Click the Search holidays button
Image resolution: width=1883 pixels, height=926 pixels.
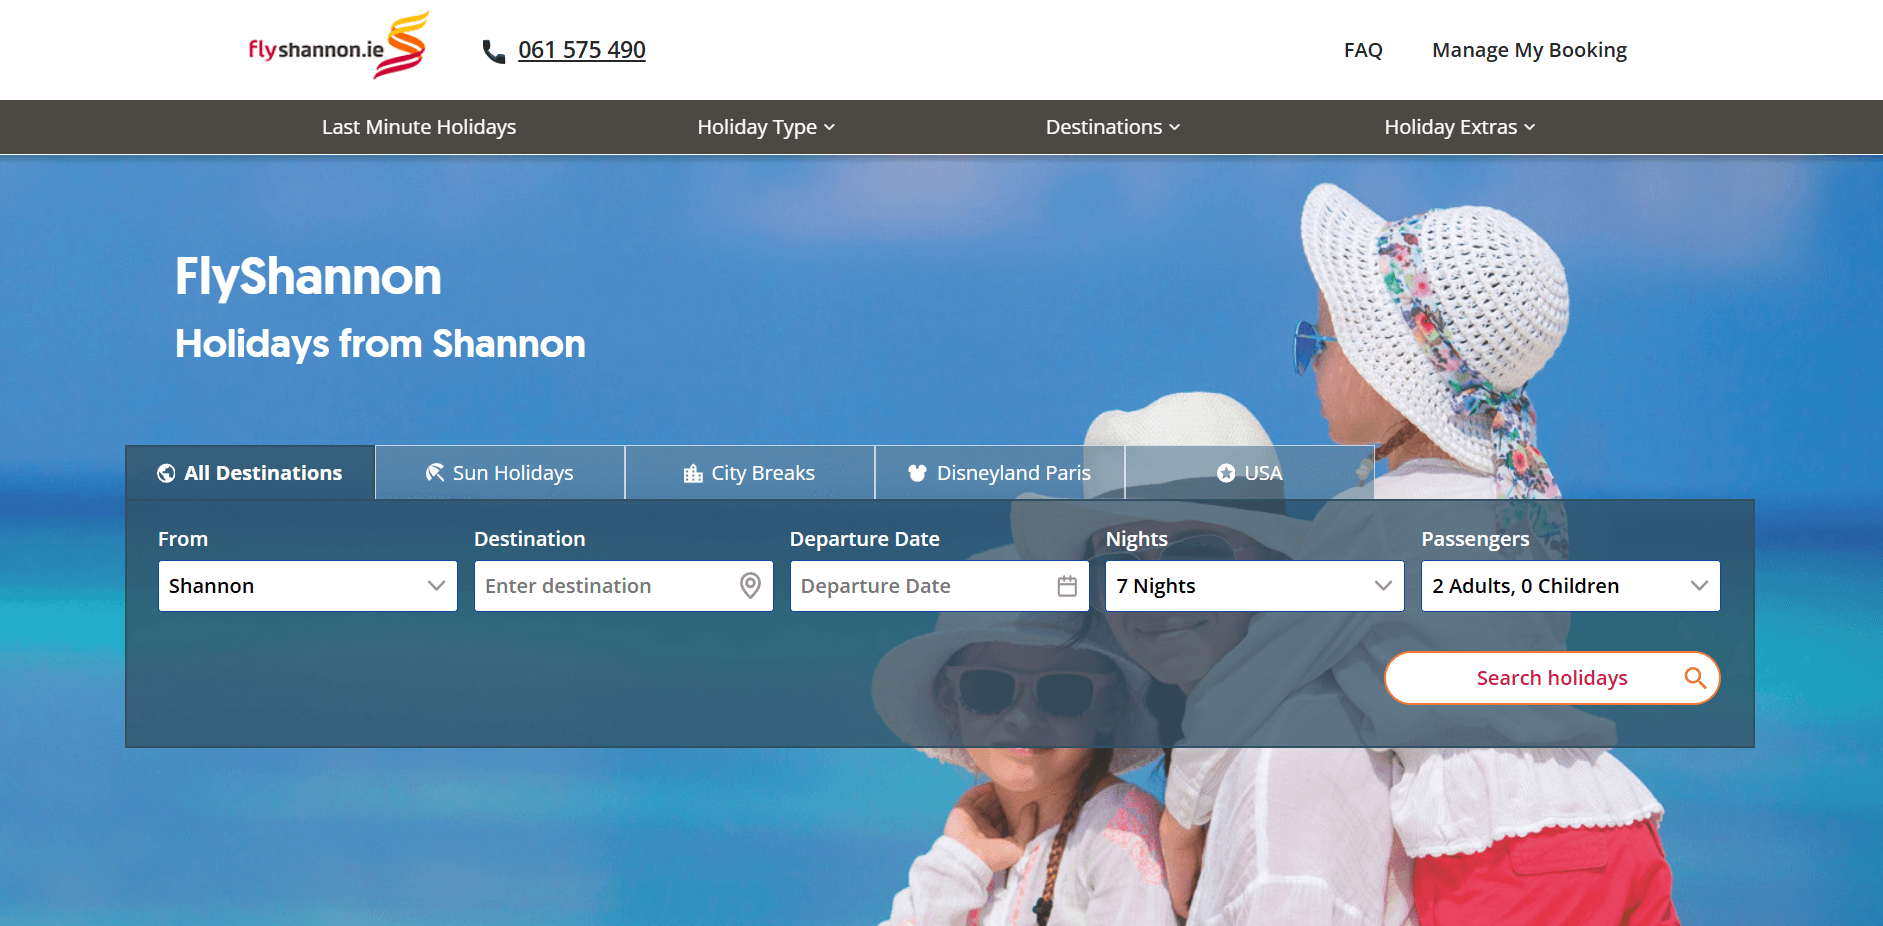pyautogui.click(x=1552, y=678)
